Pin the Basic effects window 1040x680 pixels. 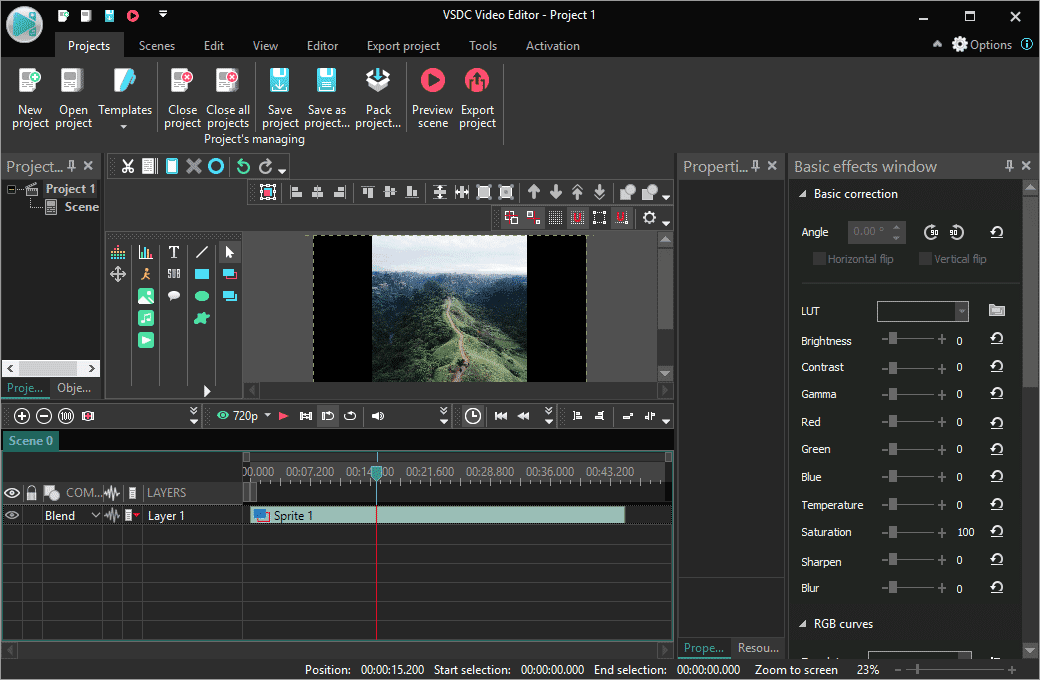[1009, 166]
